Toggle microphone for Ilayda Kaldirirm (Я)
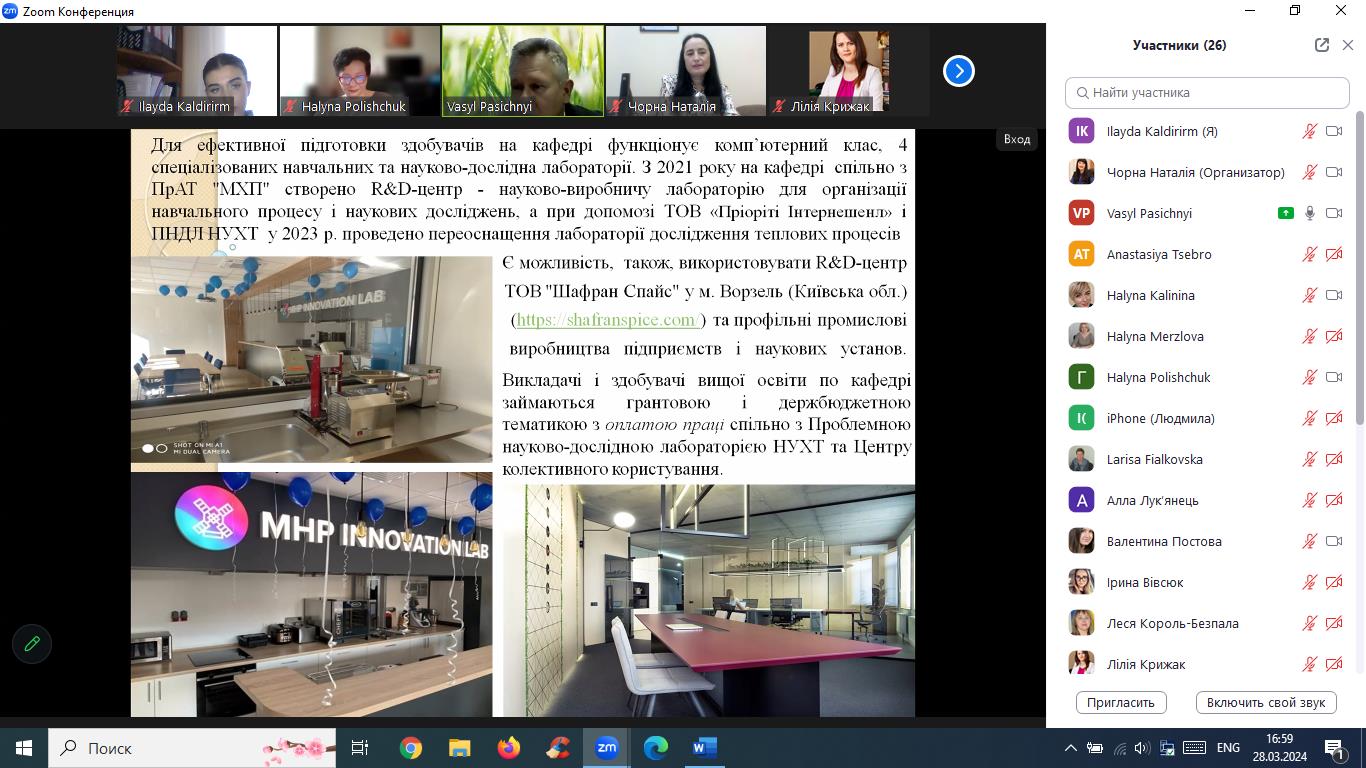The height and width of the screenshot is (768, 1366). 1309,131
